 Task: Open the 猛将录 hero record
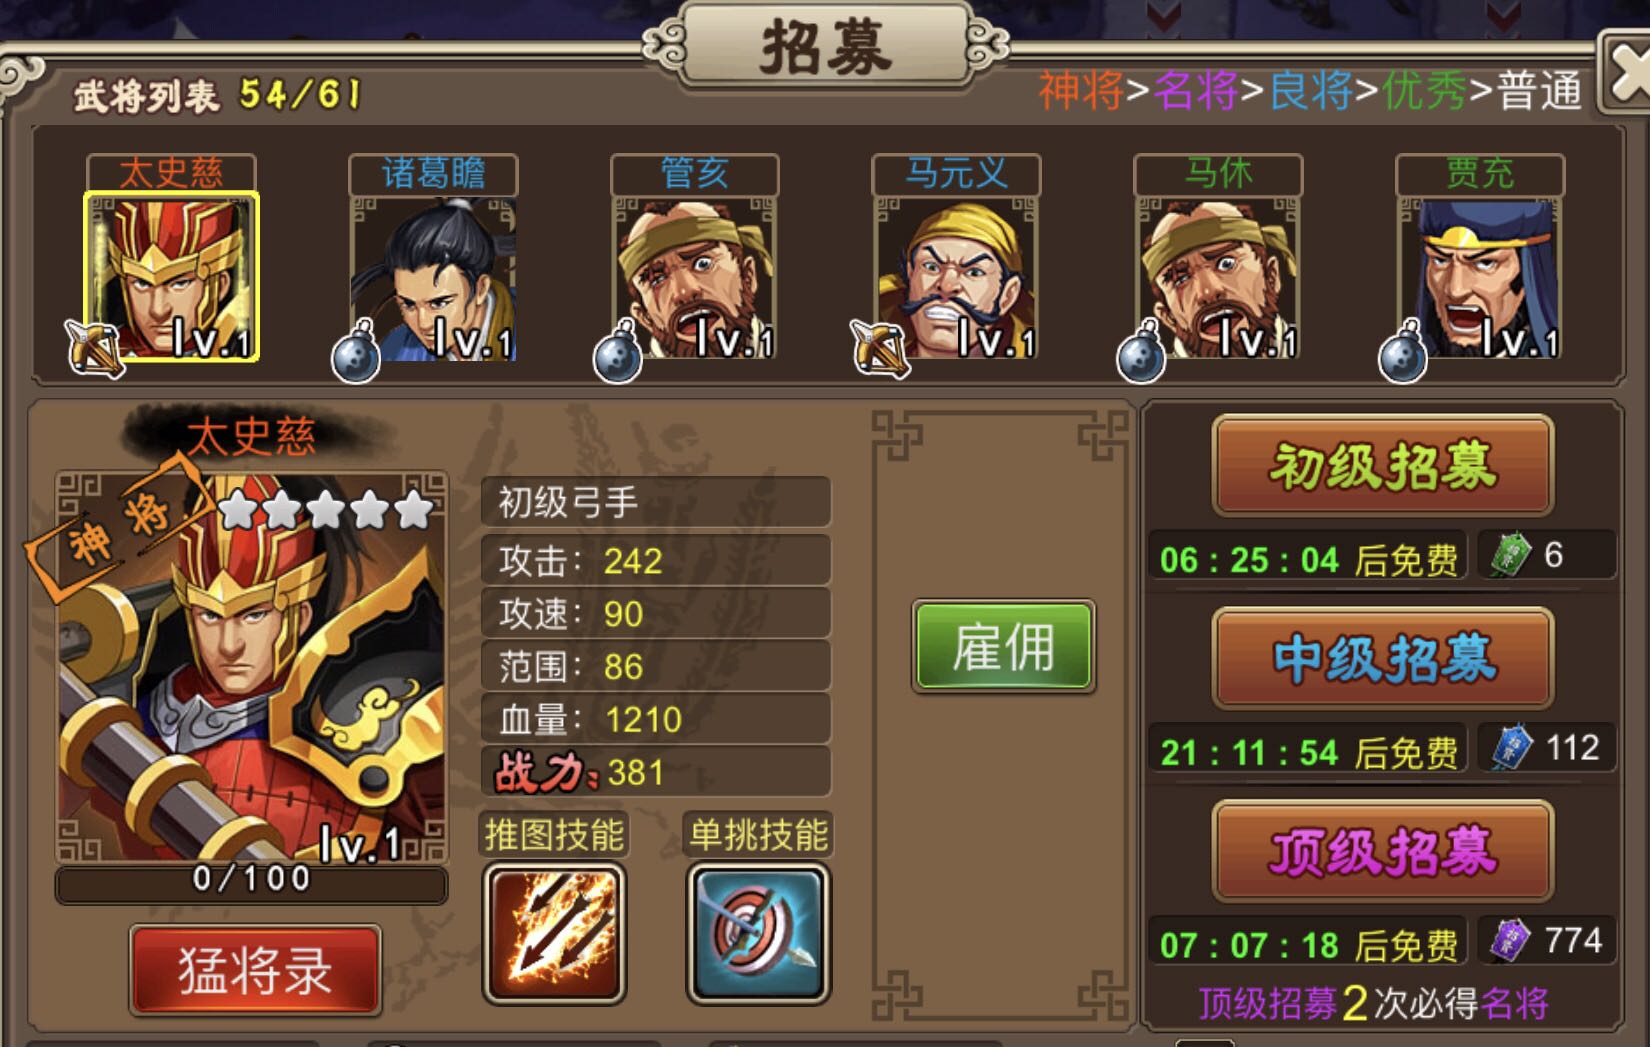click(256, 970)
